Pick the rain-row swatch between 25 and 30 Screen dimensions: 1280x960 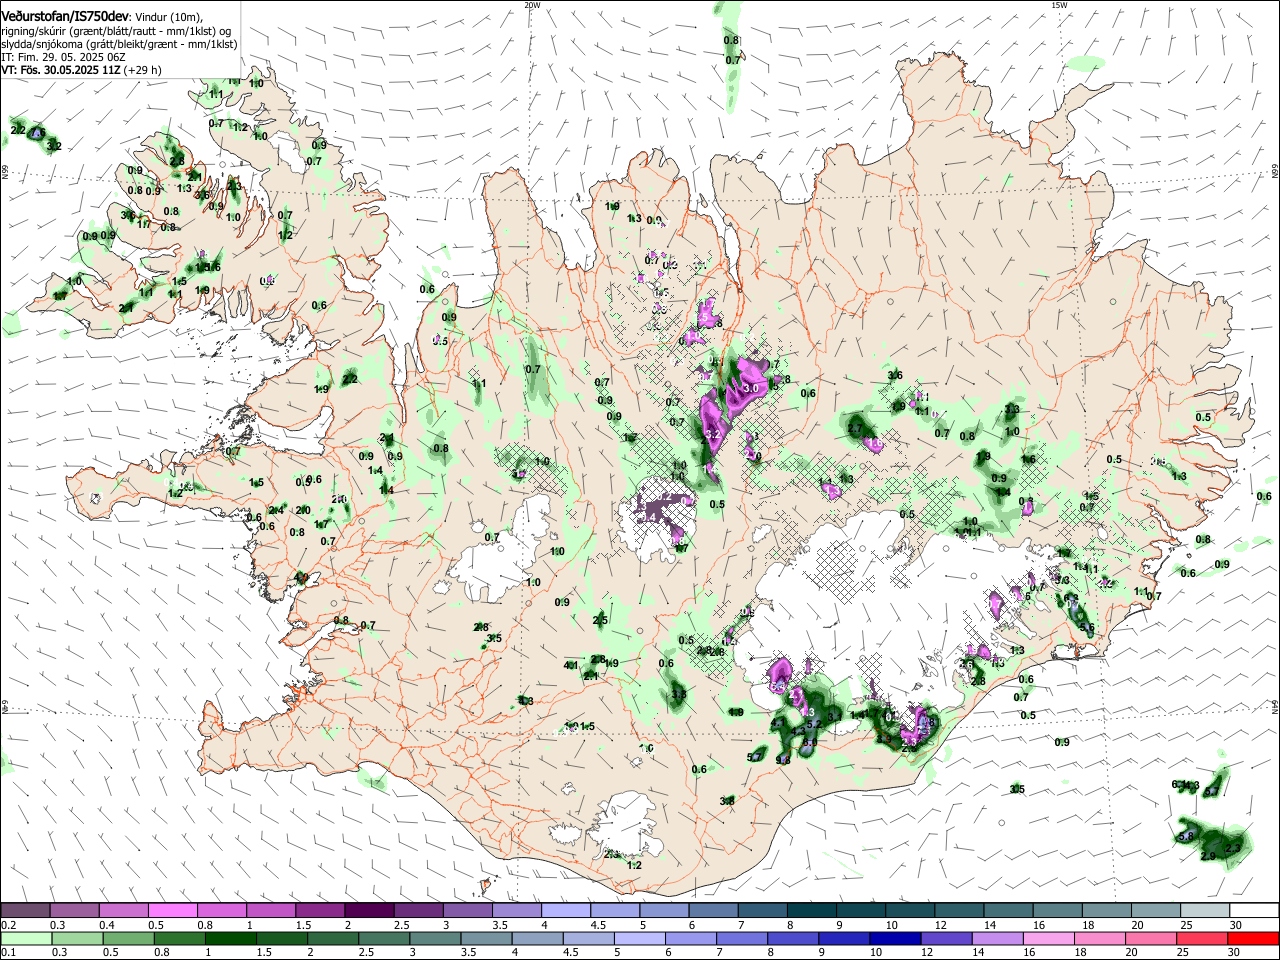tap(1204, 938)
